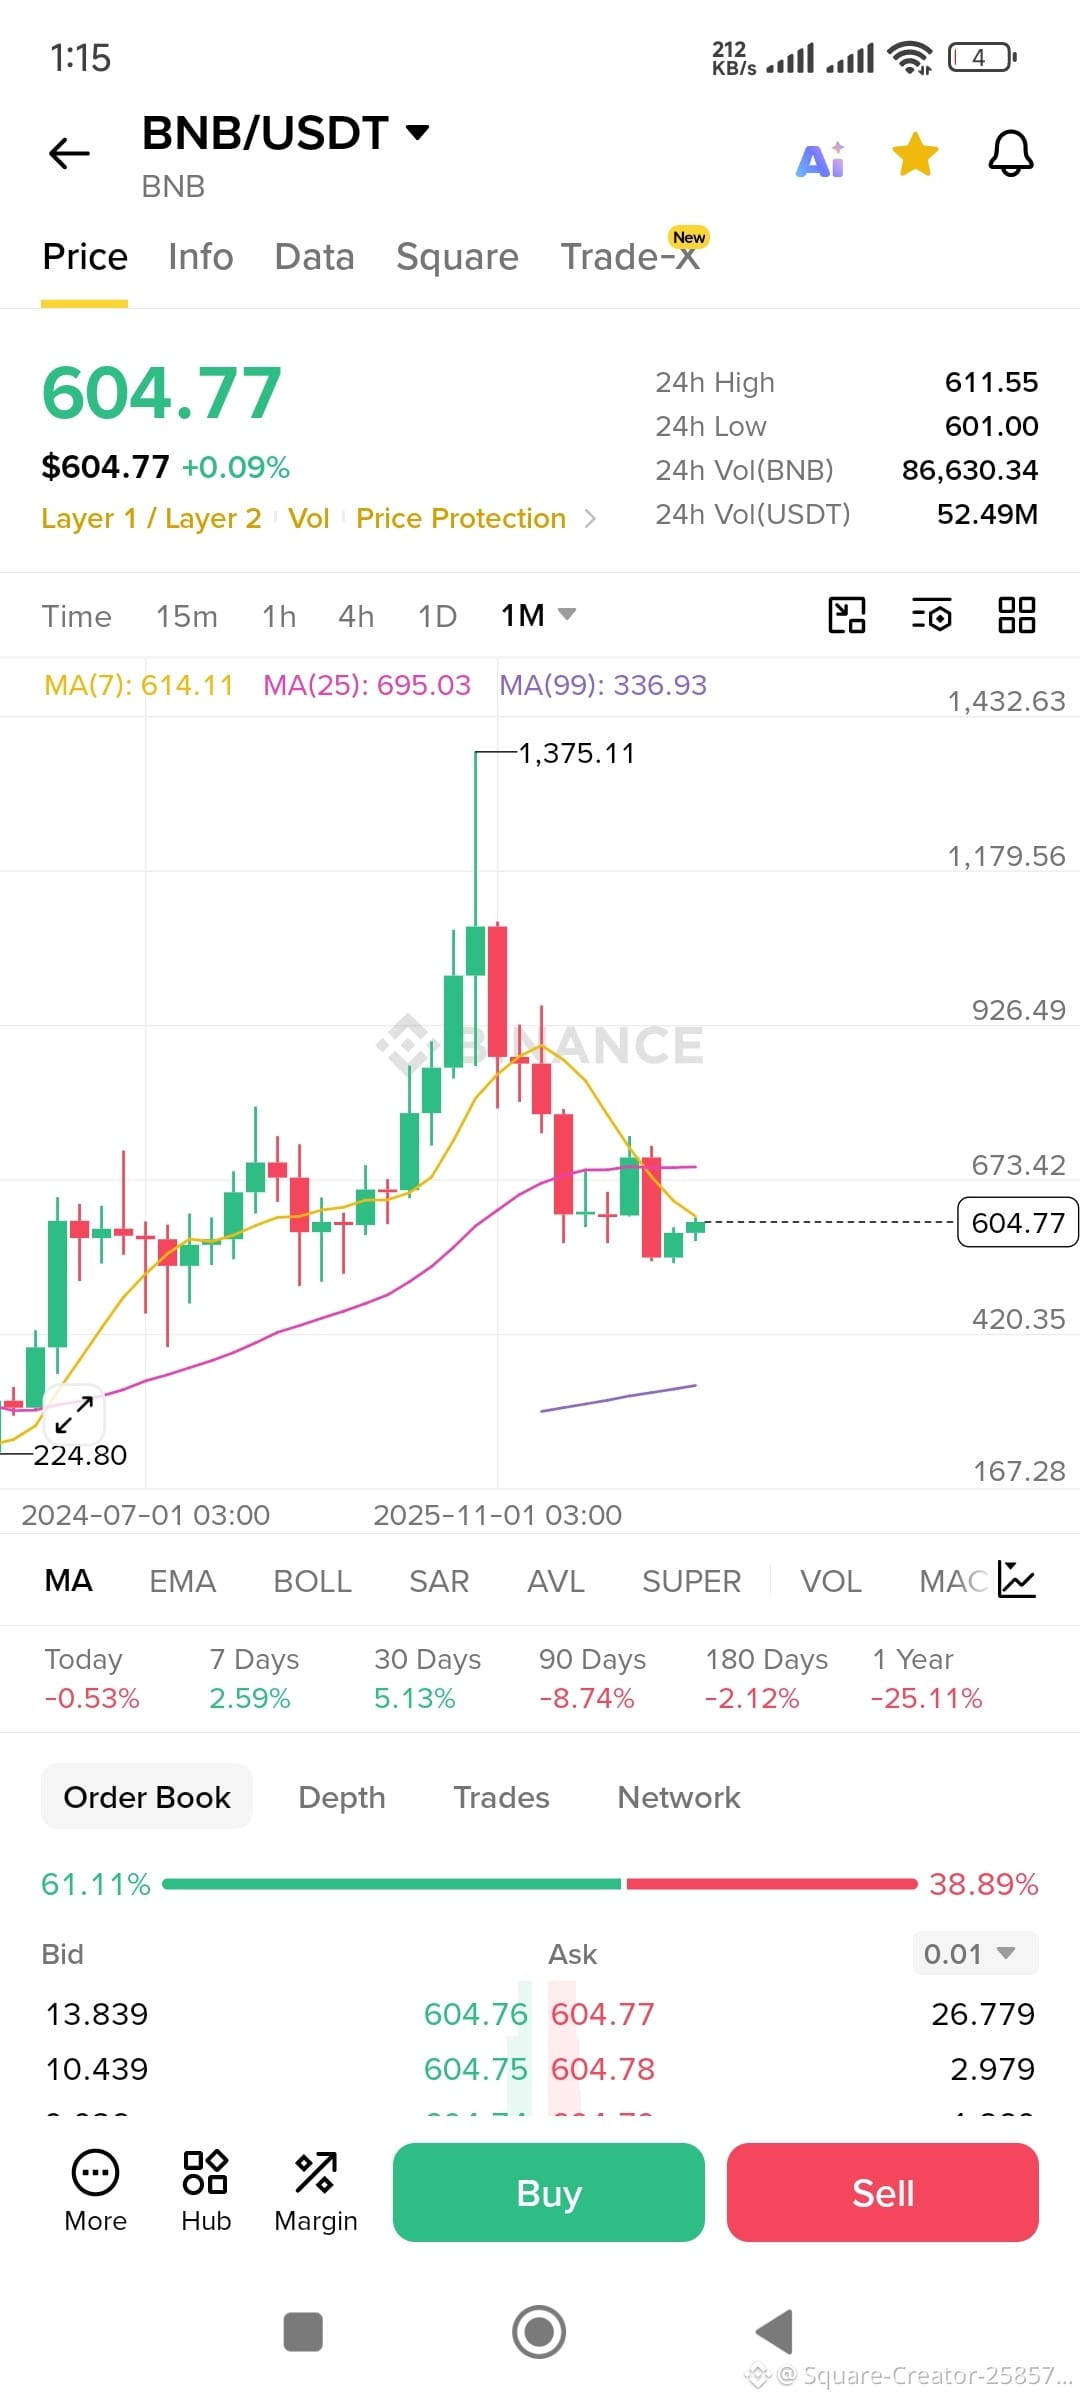Toggle the MA indicator
Screen dimensions: 1080x2400
69,1581
